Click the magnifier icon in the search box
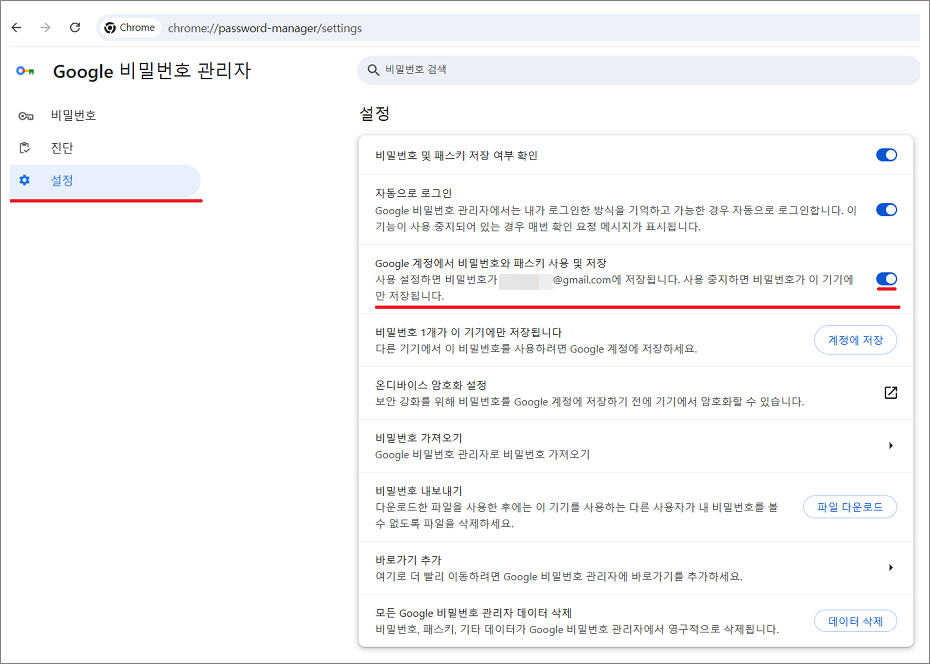 373,70
